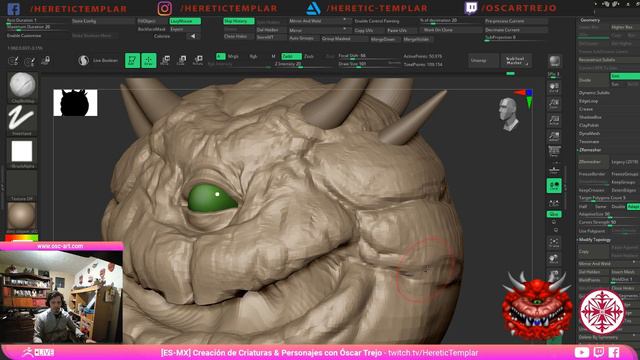Click the Move view icon in right shelf
640x360 pixels.
tap(554, 259)
